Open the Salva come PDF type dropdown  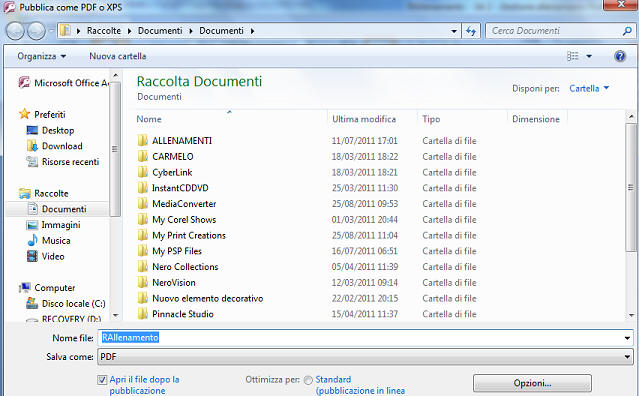[365, 356]
